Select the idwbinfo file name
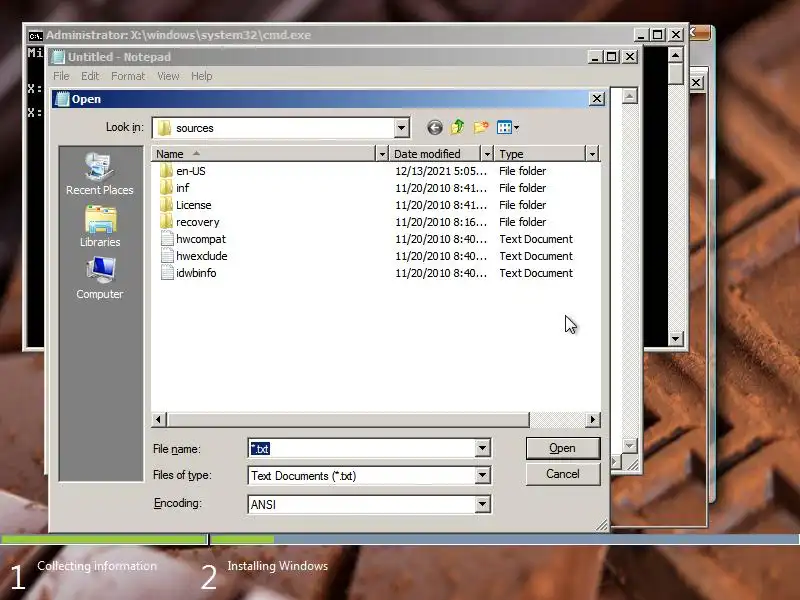This screenshot has height=600, width=800. [x=196, y=273]
